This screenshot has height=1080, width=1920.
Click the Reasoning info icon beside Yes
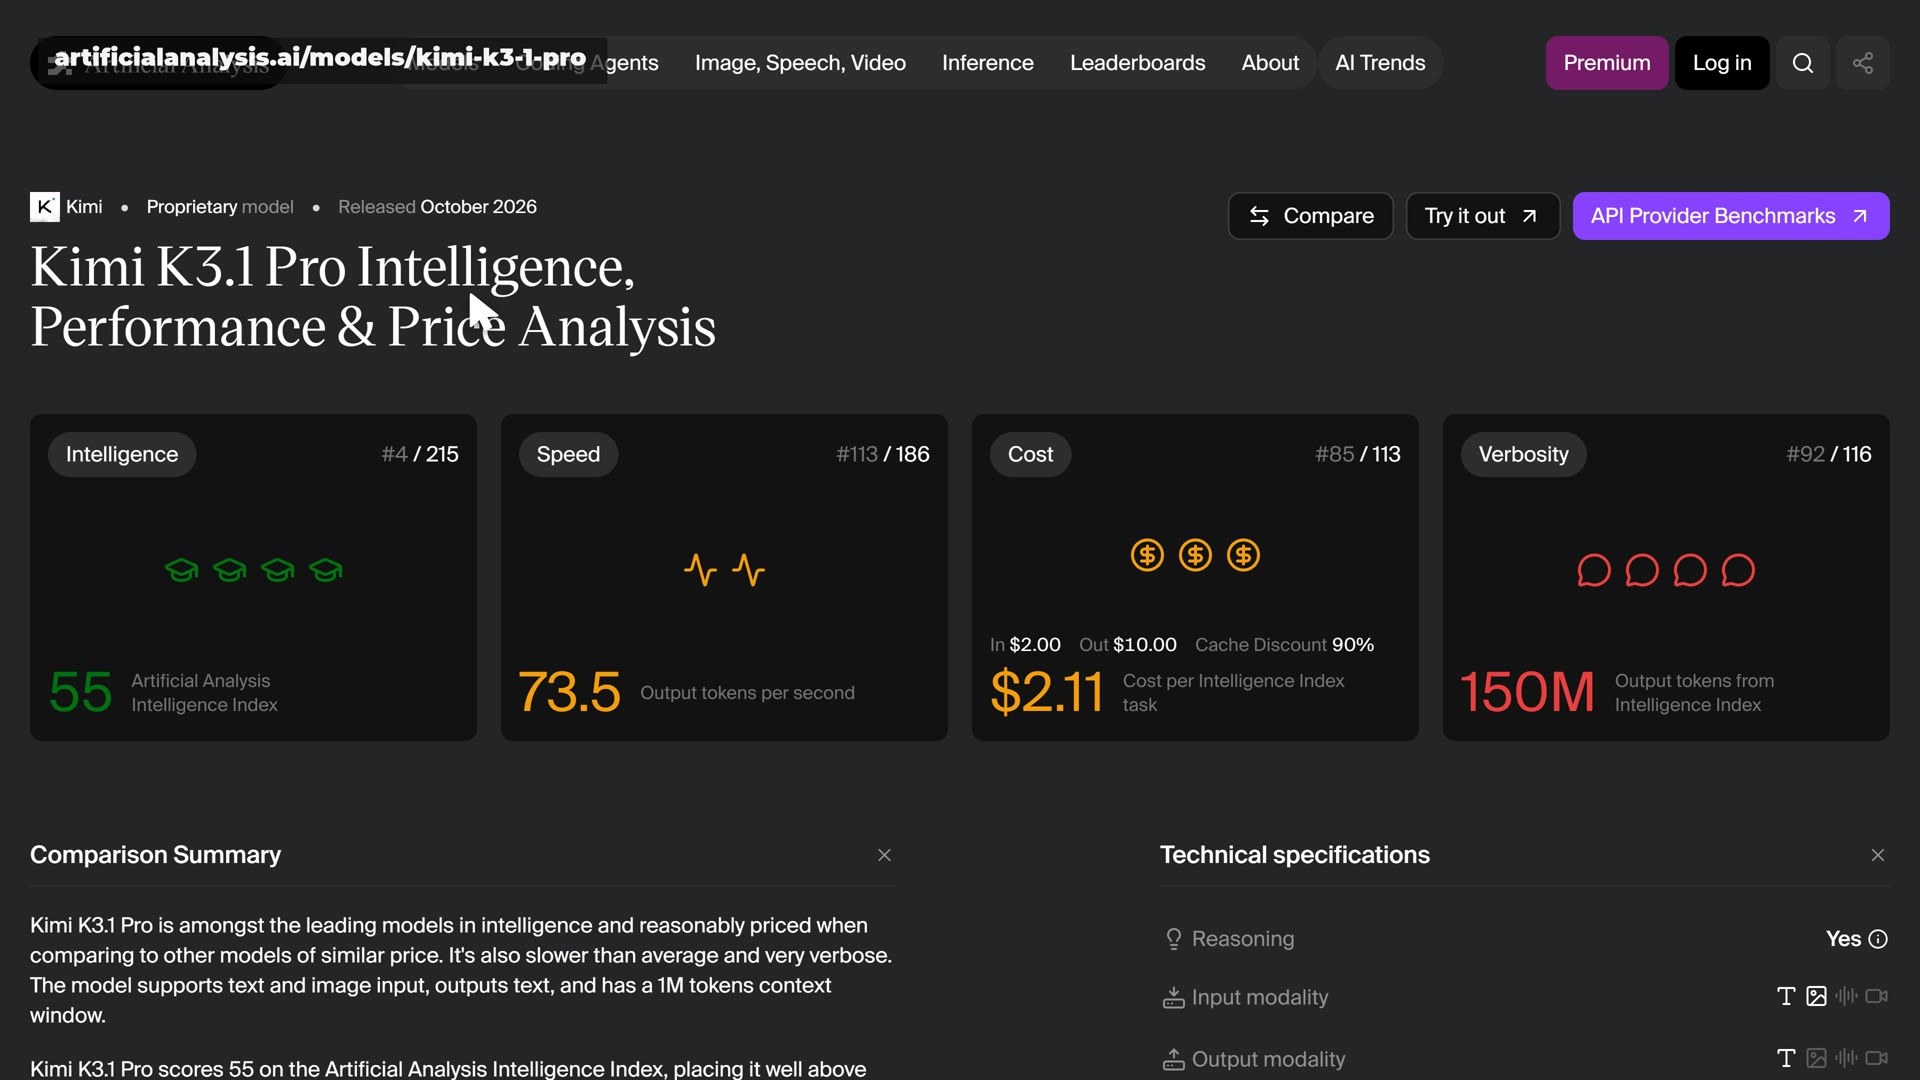(x=1878, y=939)
